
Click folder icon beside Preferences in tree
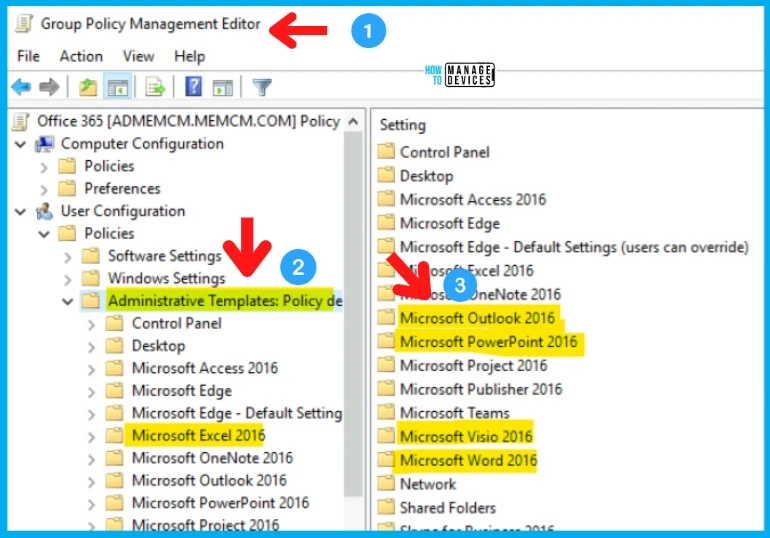pyautogui.click(x=67, y=188)
